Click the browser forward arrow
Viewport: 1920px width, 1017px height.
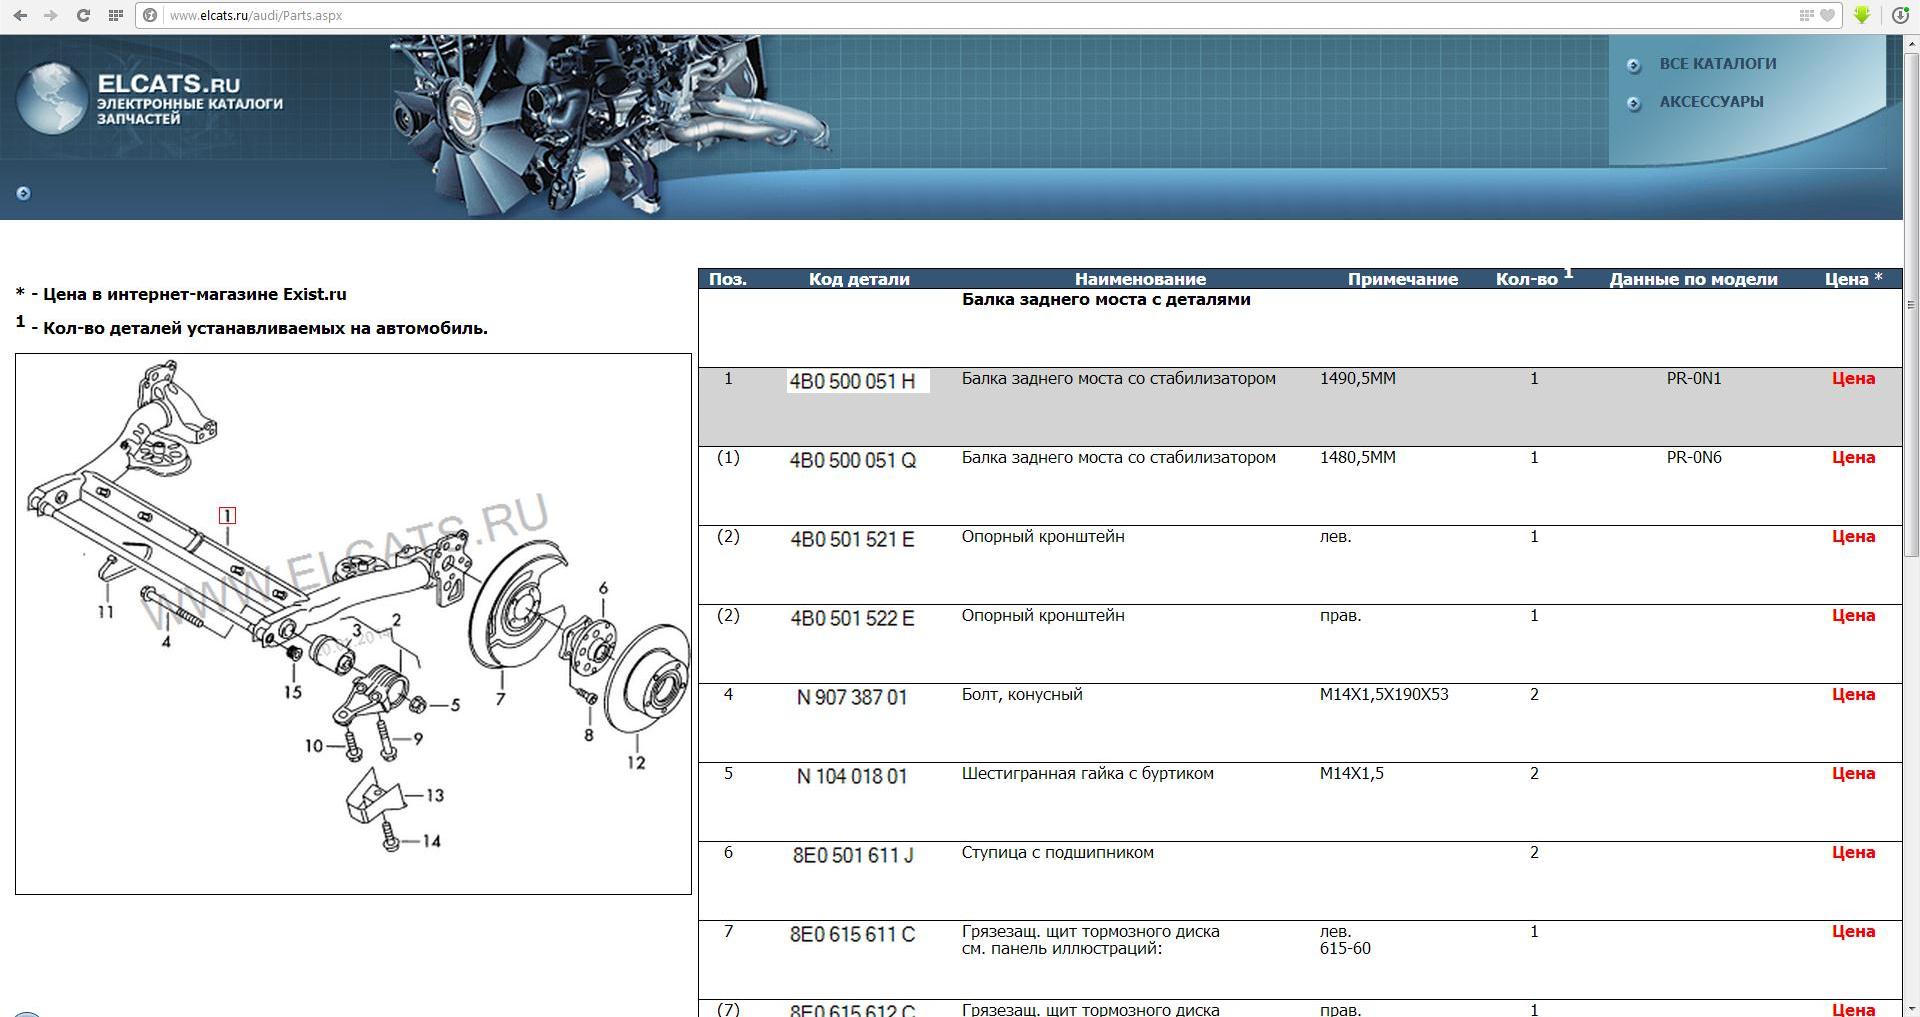51,16
